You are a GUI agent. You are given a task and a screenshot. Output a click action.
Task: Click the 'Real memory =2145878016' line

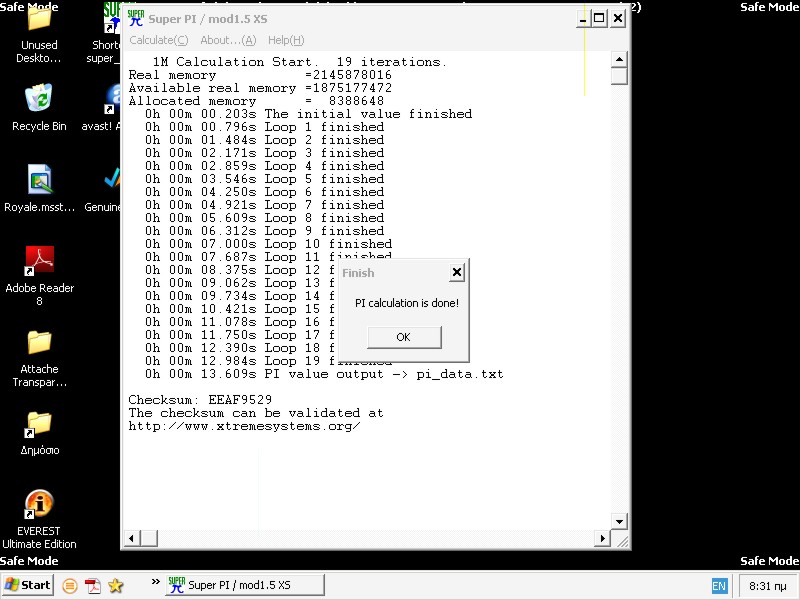pyautogui.click(x=260, y=75)
